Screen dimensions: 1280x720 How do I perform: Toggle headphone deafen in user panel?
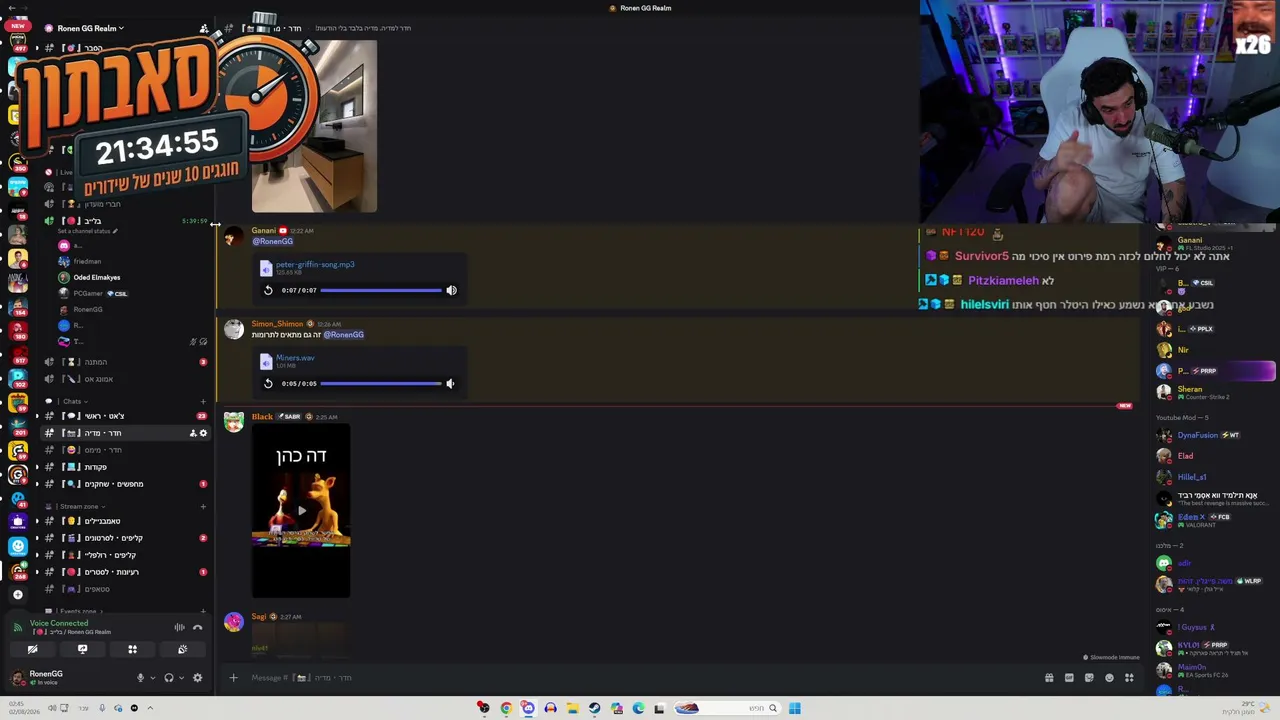click(168, 678)
